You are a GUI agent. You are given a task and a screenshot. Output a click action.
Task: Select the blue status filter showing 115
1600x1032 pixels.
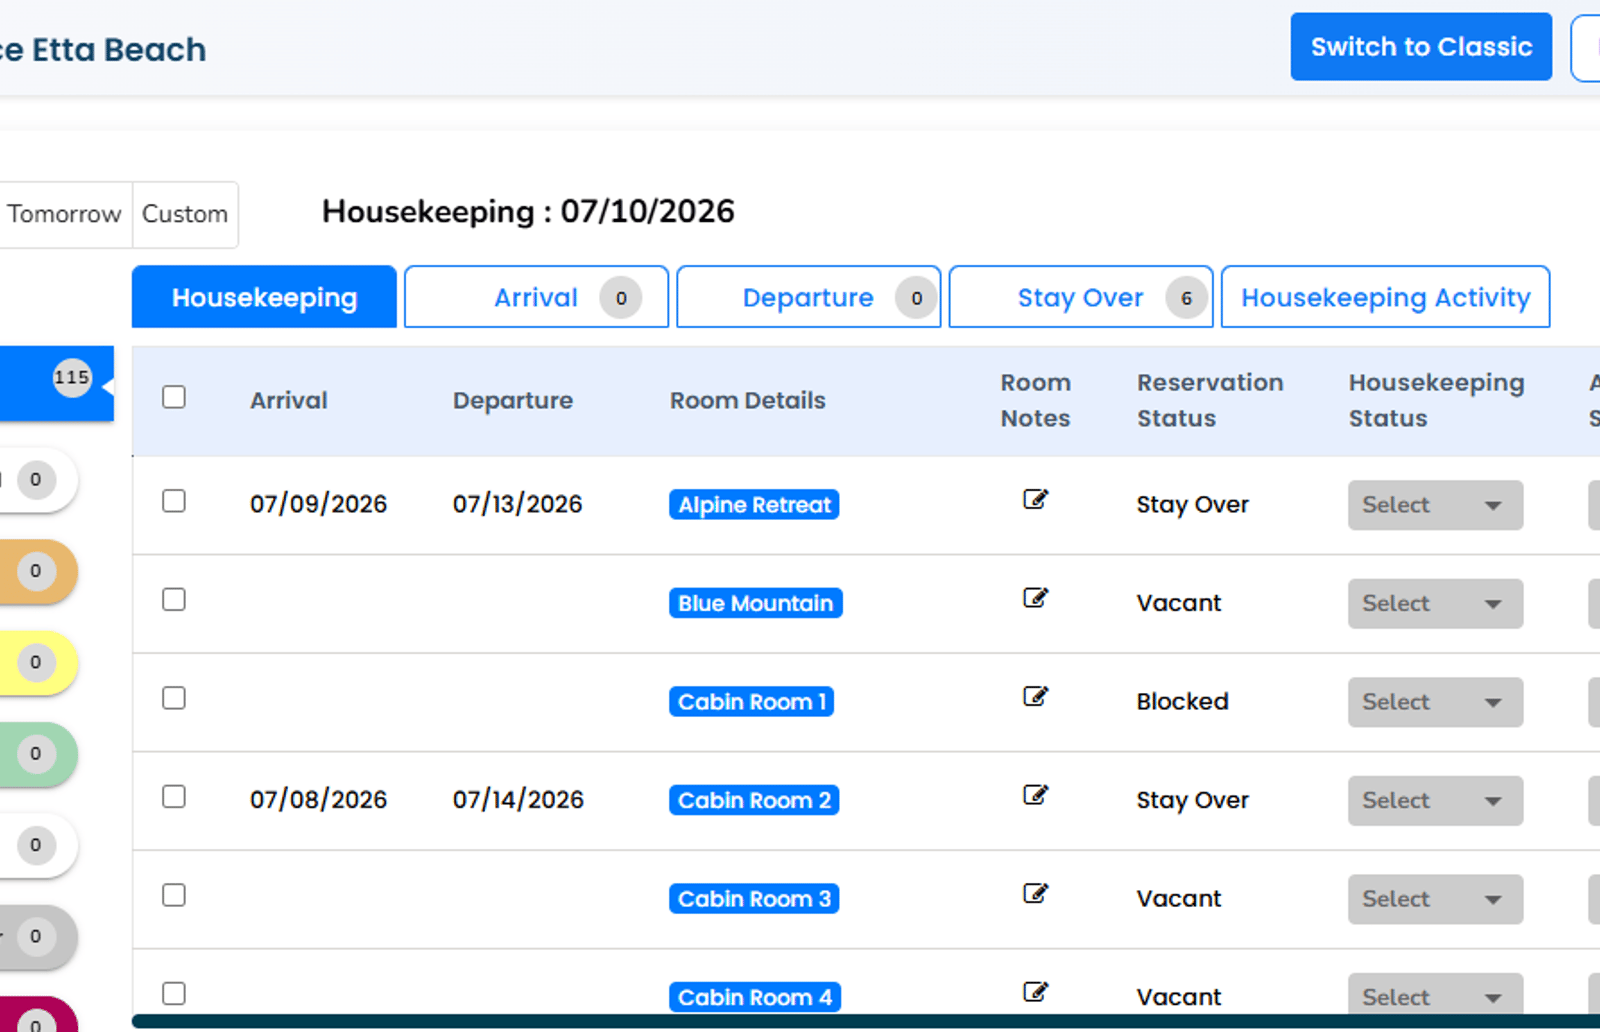(x=56, y=384)
